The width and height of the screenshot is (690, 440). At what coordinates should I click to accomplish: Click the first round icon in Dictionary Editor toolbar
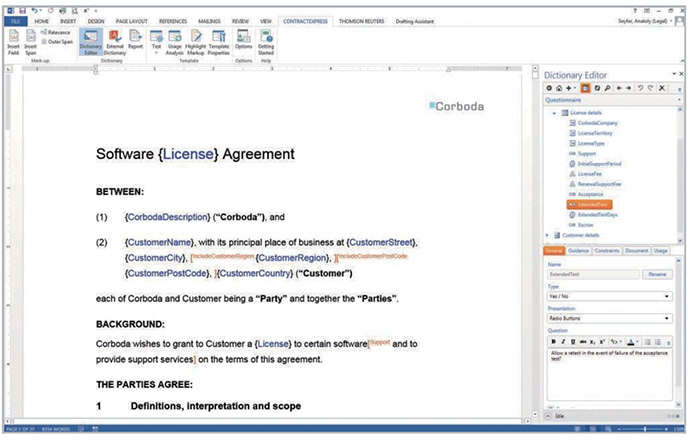[549, 88]
